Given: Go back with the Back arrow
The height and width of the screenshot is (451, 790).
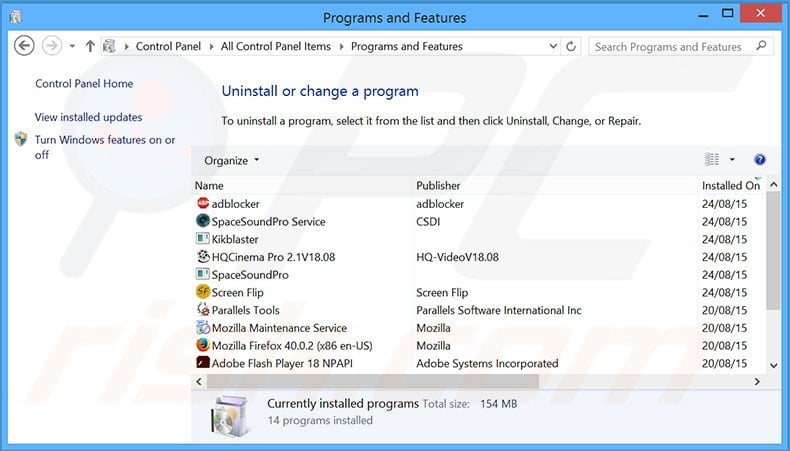Looking at the screenshot, I should (x=24, y=46).
